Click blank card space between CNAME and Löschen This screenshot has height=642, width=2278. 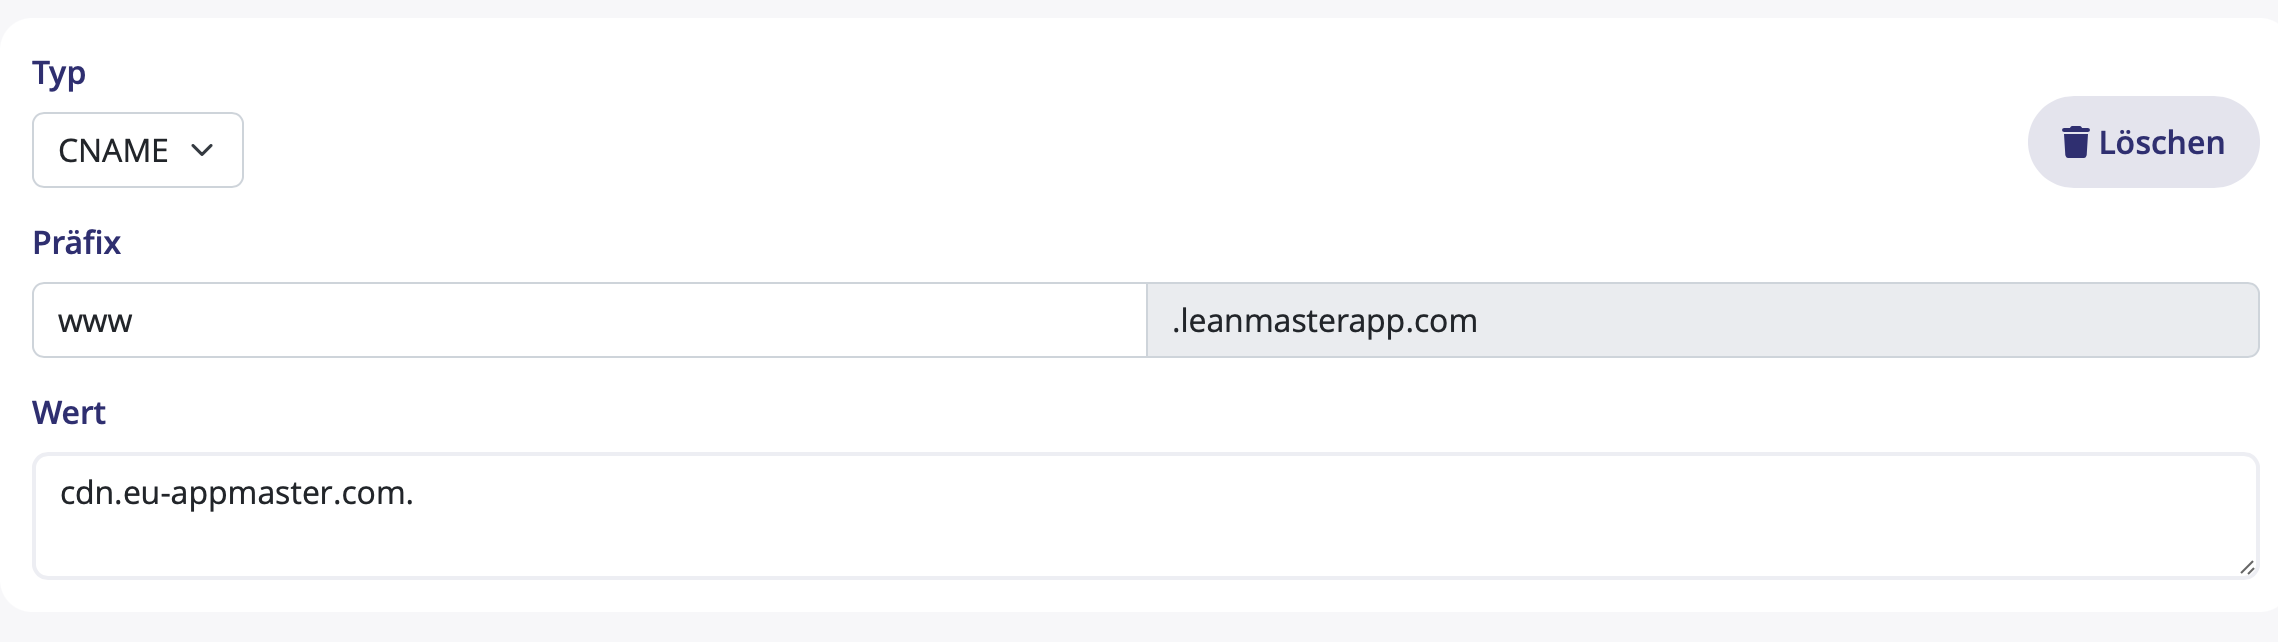(1135, 150)
